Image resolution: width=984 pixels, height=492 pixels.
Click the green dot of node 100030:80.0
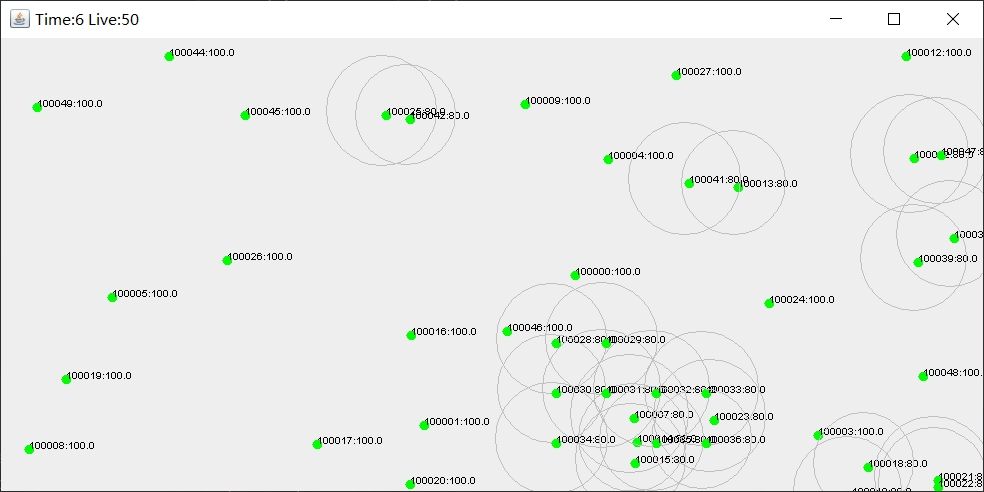coord(556,393)
